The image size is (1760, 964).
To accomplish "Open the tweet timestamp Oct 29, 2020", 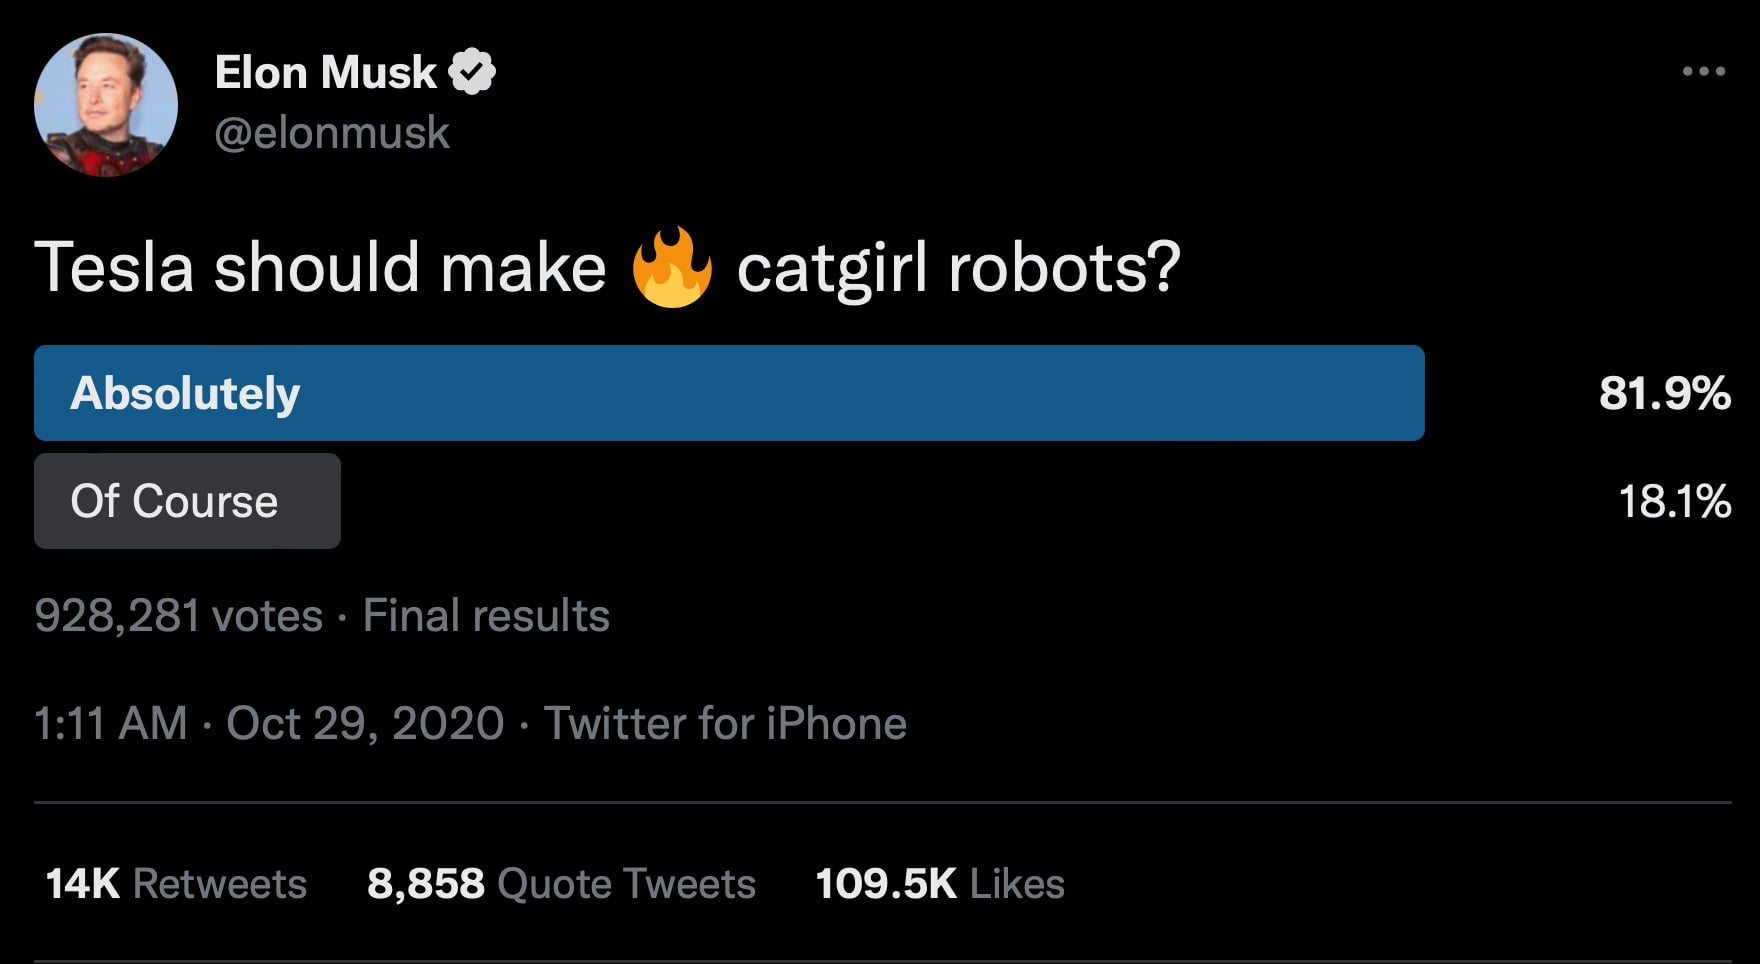I will (366, 721).
